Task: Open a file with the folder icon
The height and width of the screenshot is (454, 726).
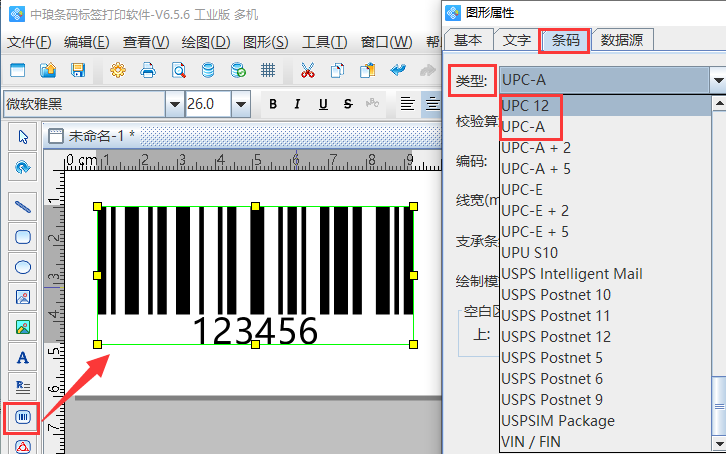Action: tap(48, 70)
